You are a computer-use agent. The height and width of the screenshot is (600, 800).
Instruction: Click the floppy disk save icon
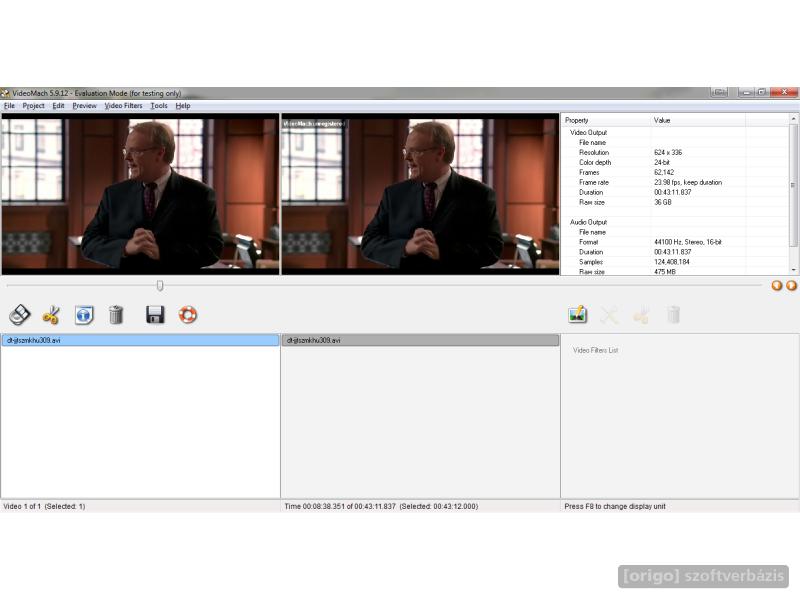click(155, 315)
